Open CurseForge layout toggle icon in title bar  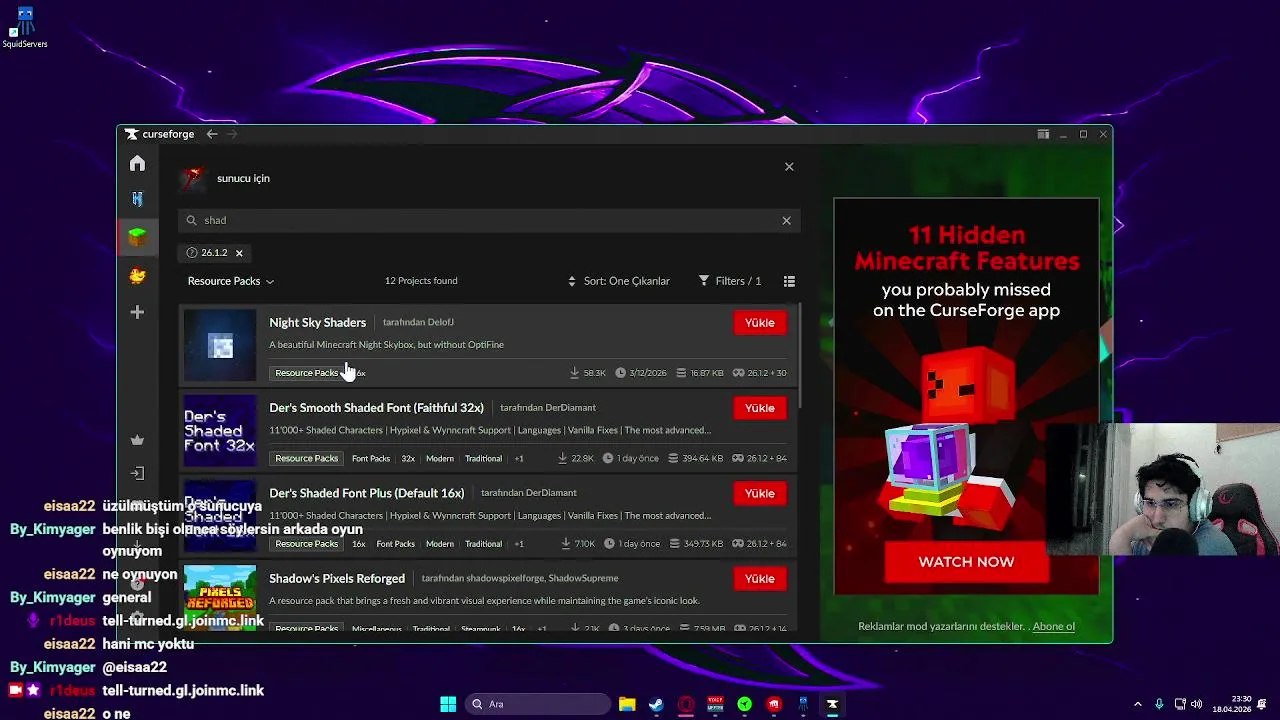(x=1043, y=134)
